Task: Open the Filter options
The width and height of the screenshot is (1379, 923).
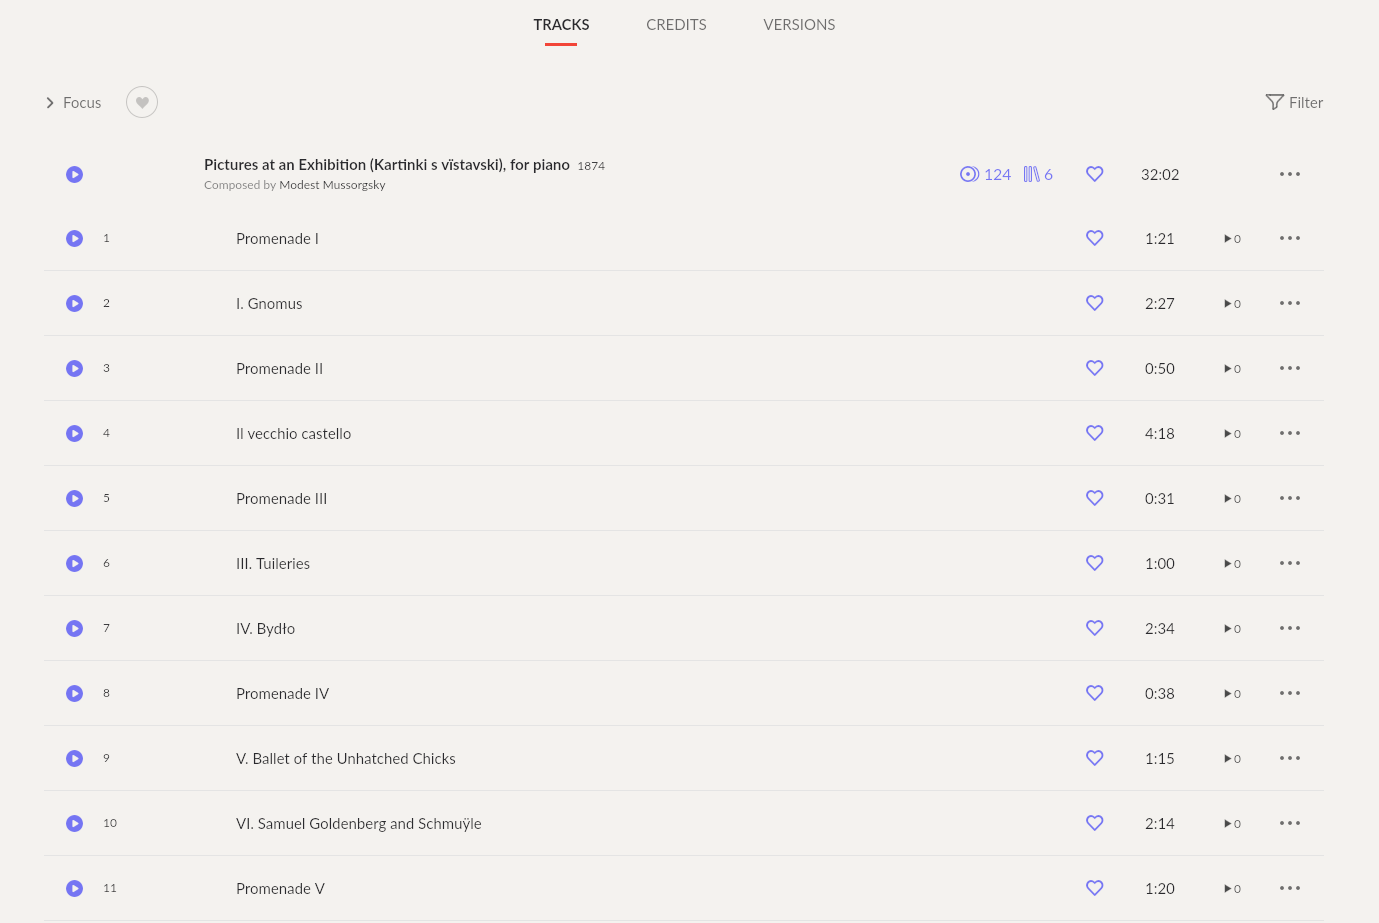Action: [x=1294, y=102]
